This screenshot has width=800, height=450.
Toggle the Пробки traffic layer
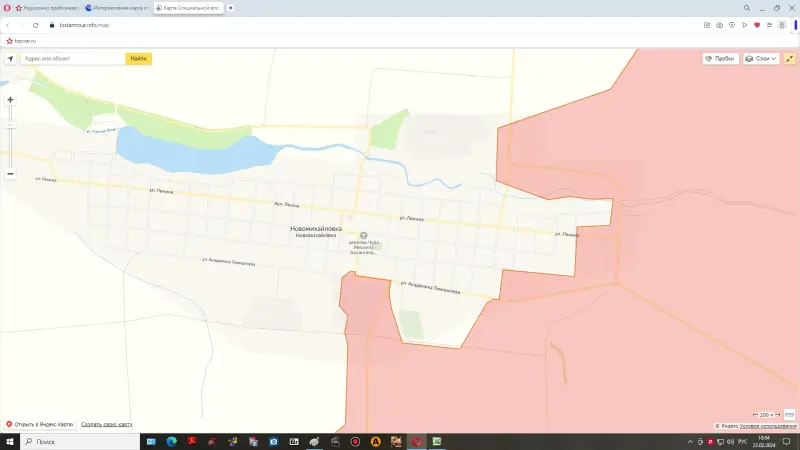coord(719,59)
